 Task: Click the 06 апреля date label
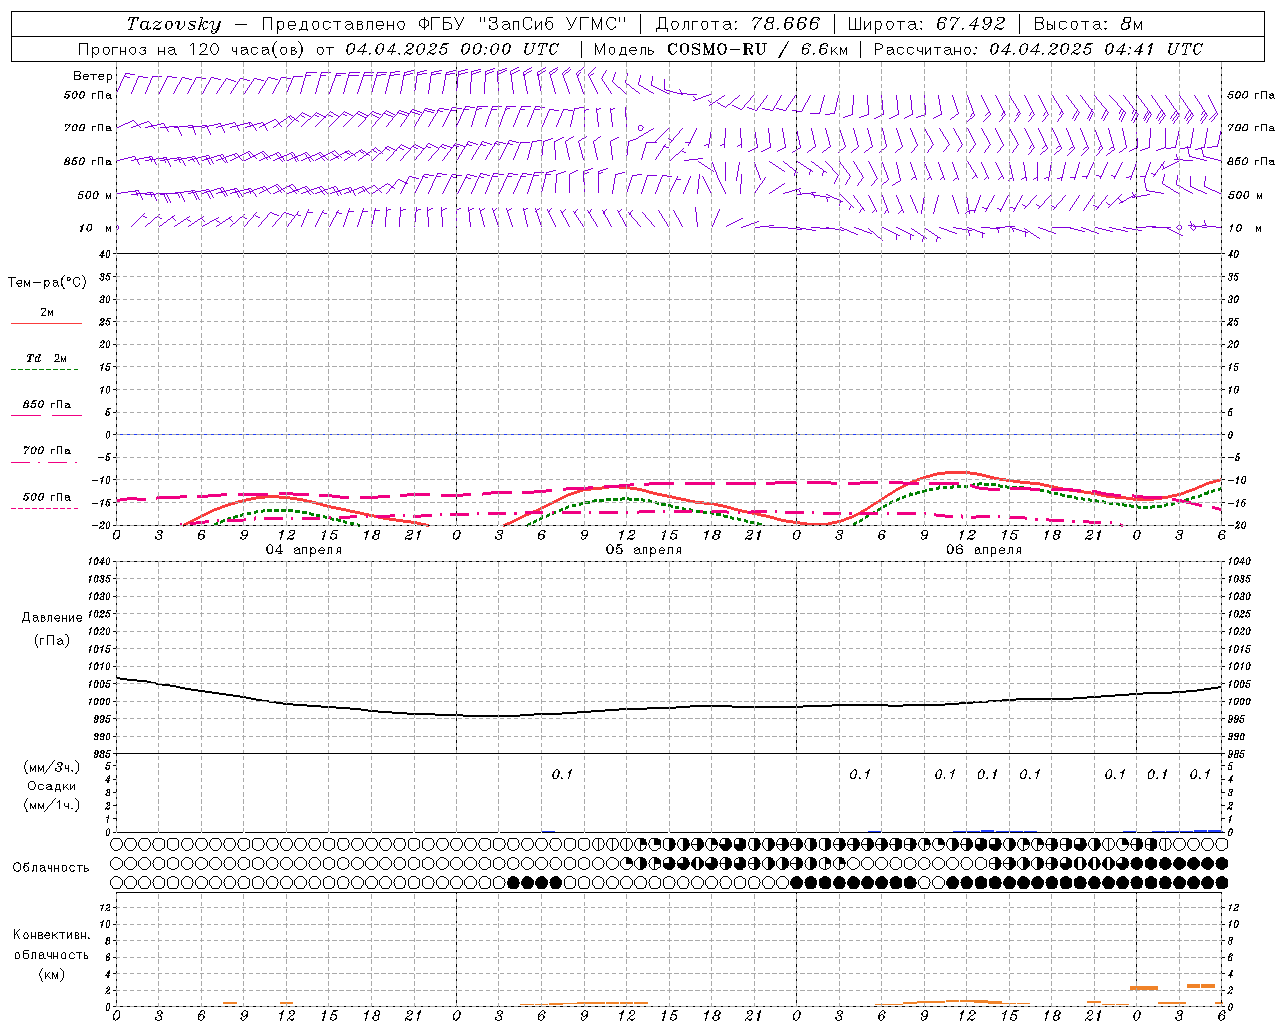point(984,550)
